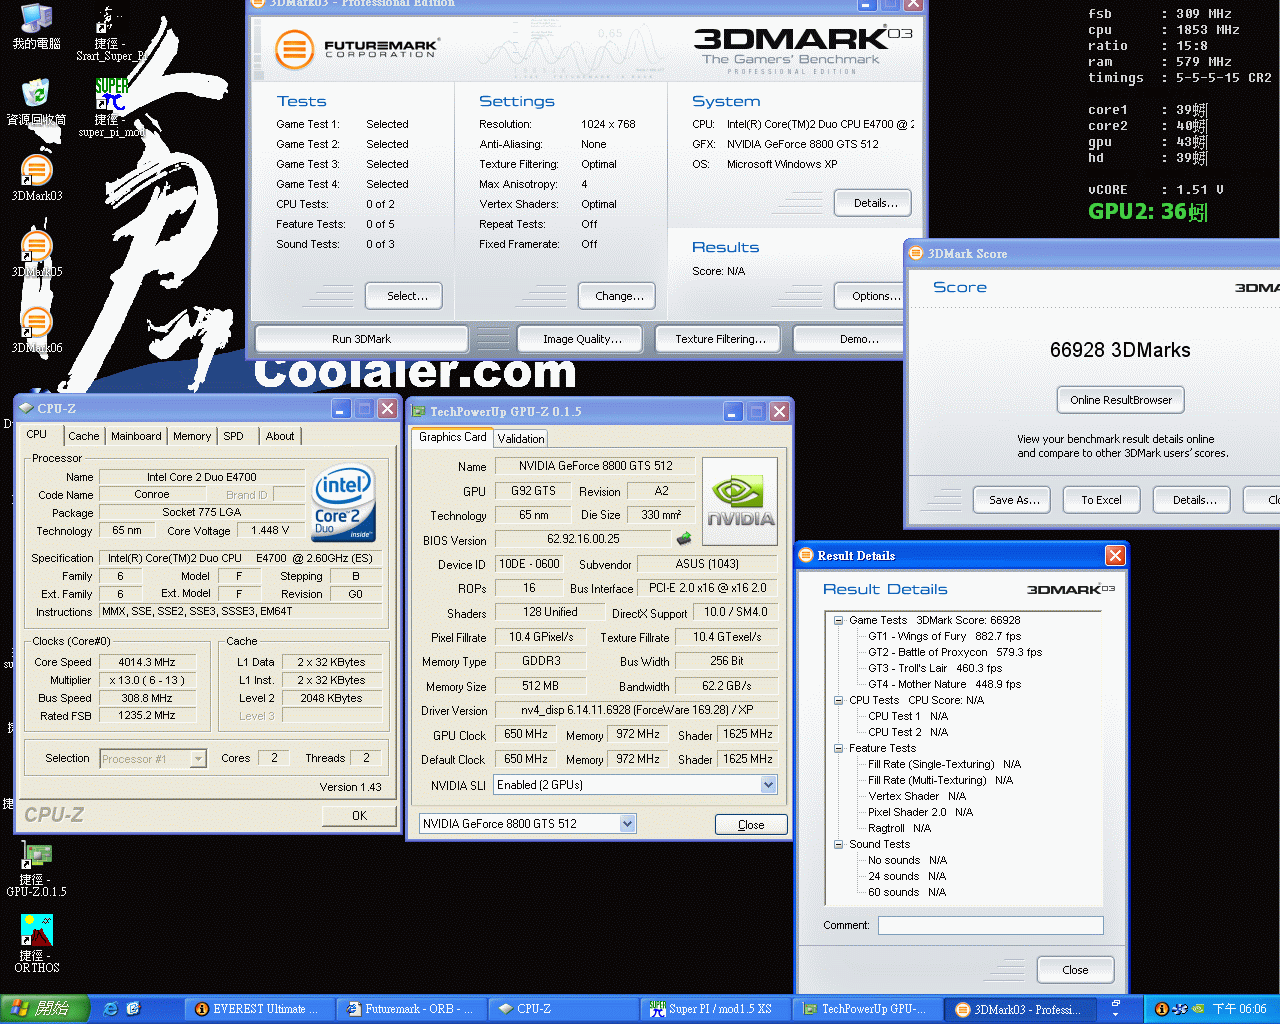Collapse the Game Tests tree node

[838, 620]
